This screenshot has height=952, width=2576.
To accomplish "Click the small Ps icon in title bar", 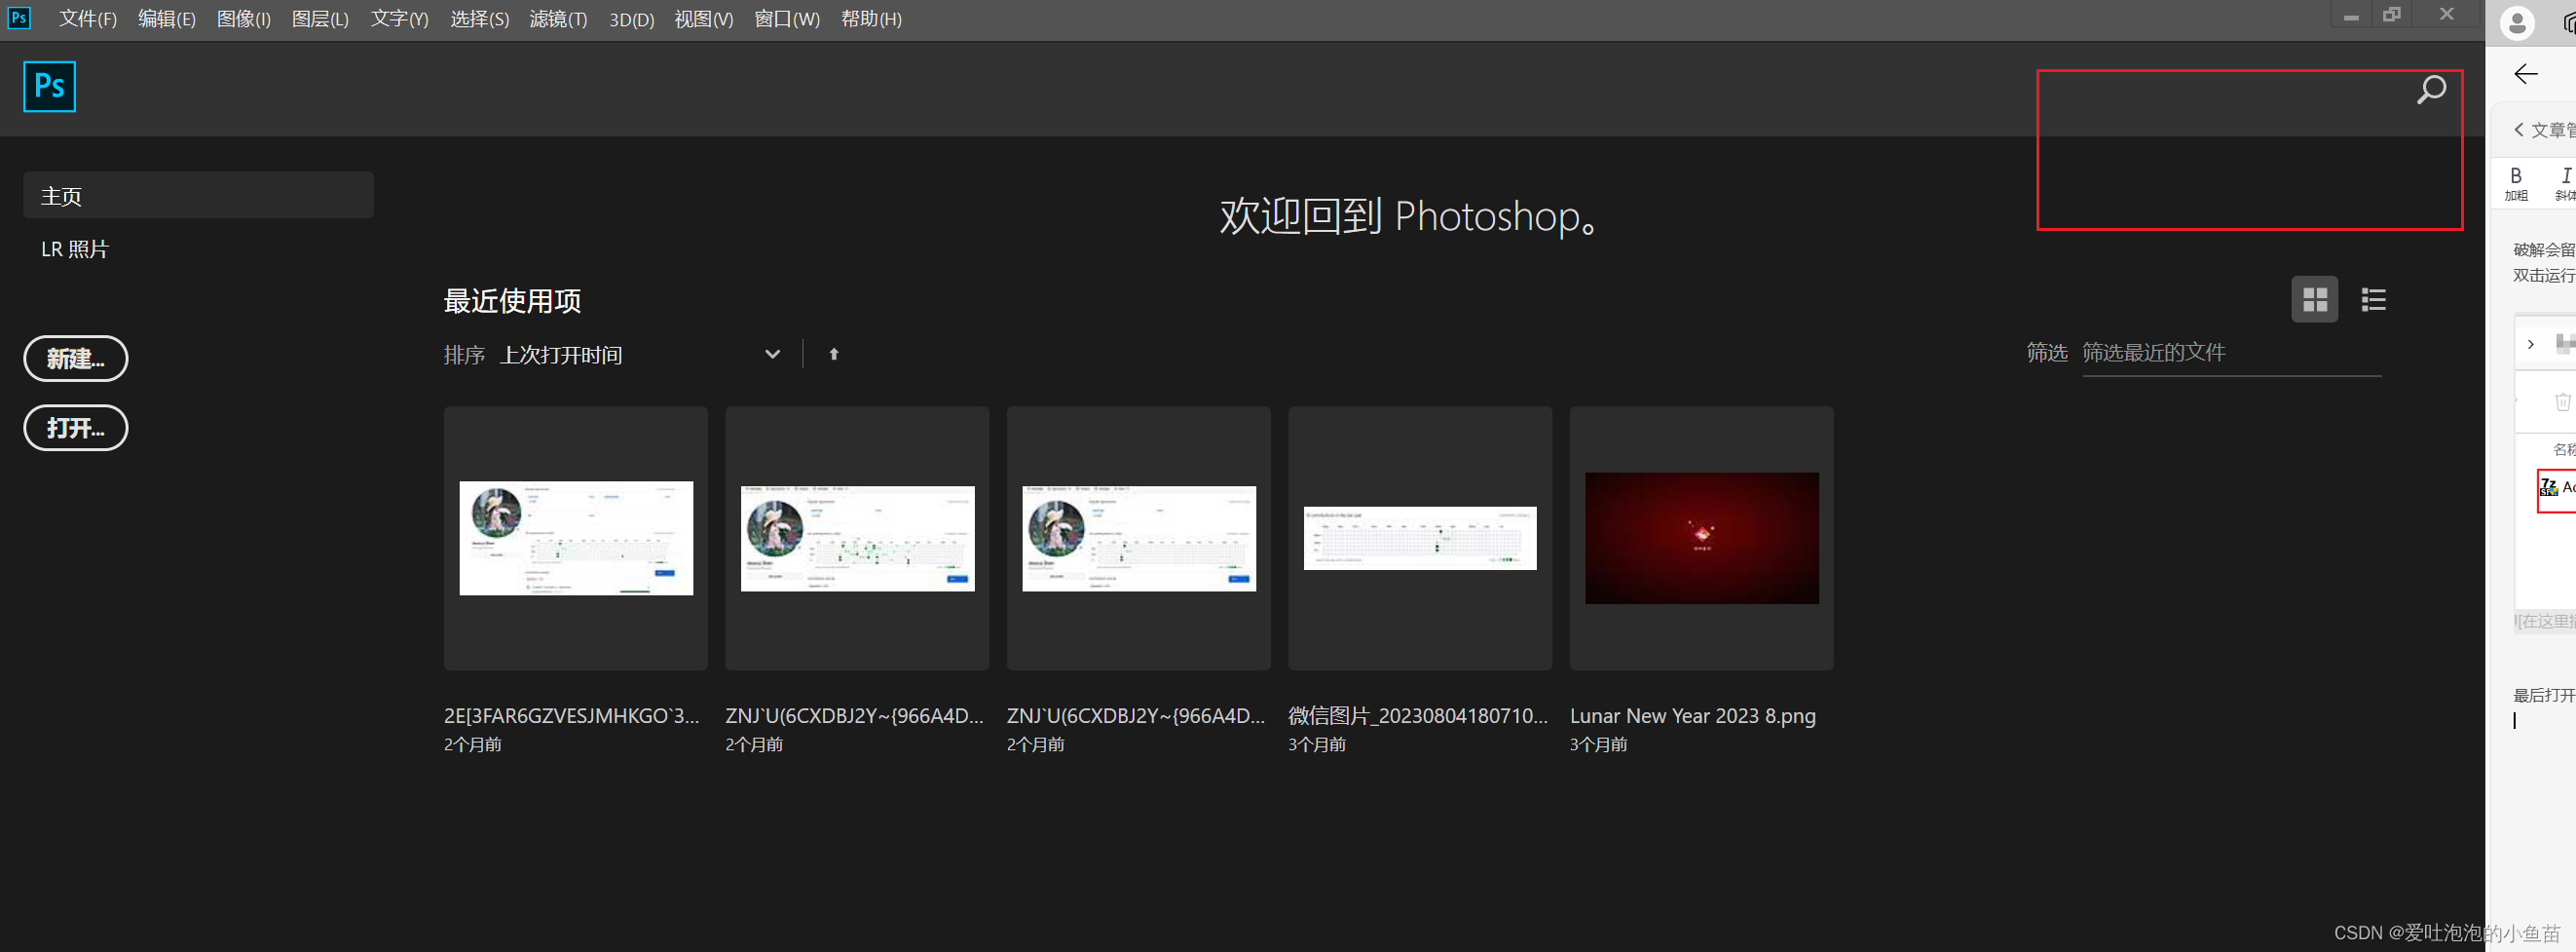I will pos(18,18).
